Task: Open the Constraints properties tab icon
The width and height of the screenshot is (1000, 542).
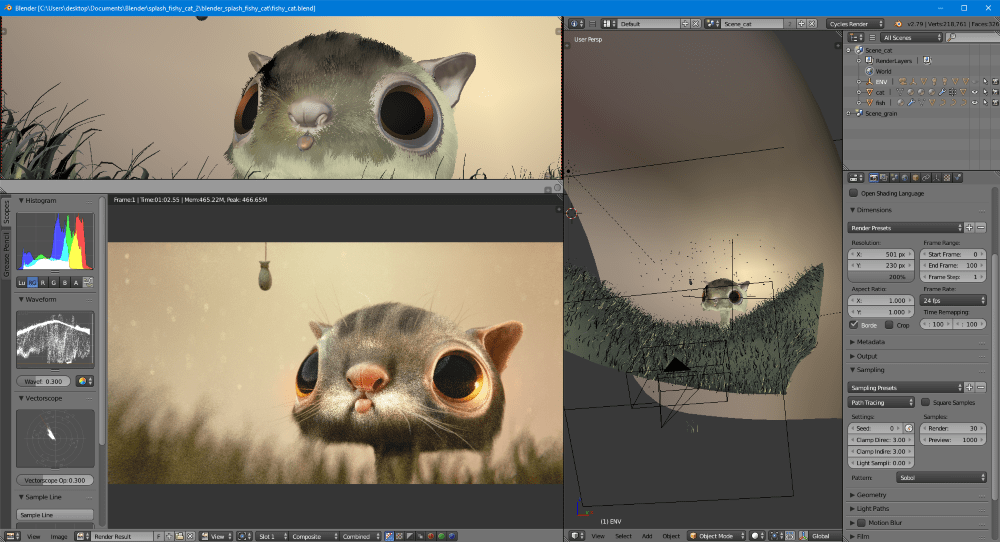Action: coord(926,178)
